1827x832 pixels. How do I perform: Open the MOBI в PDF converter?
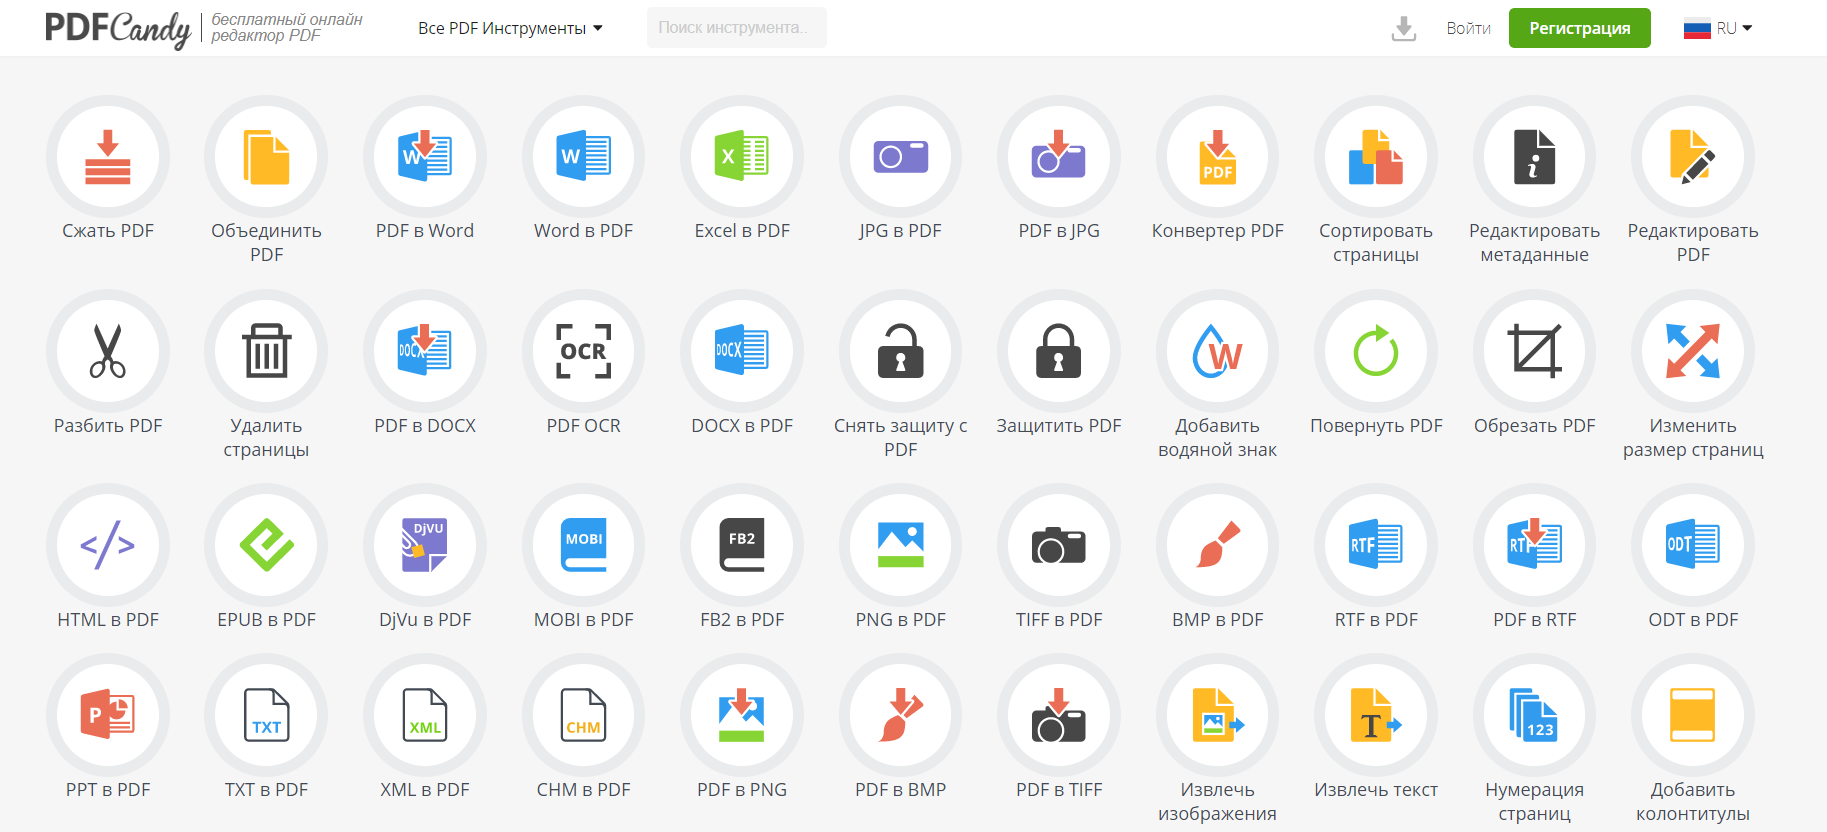pyautogui.click(x=584, y=545)
